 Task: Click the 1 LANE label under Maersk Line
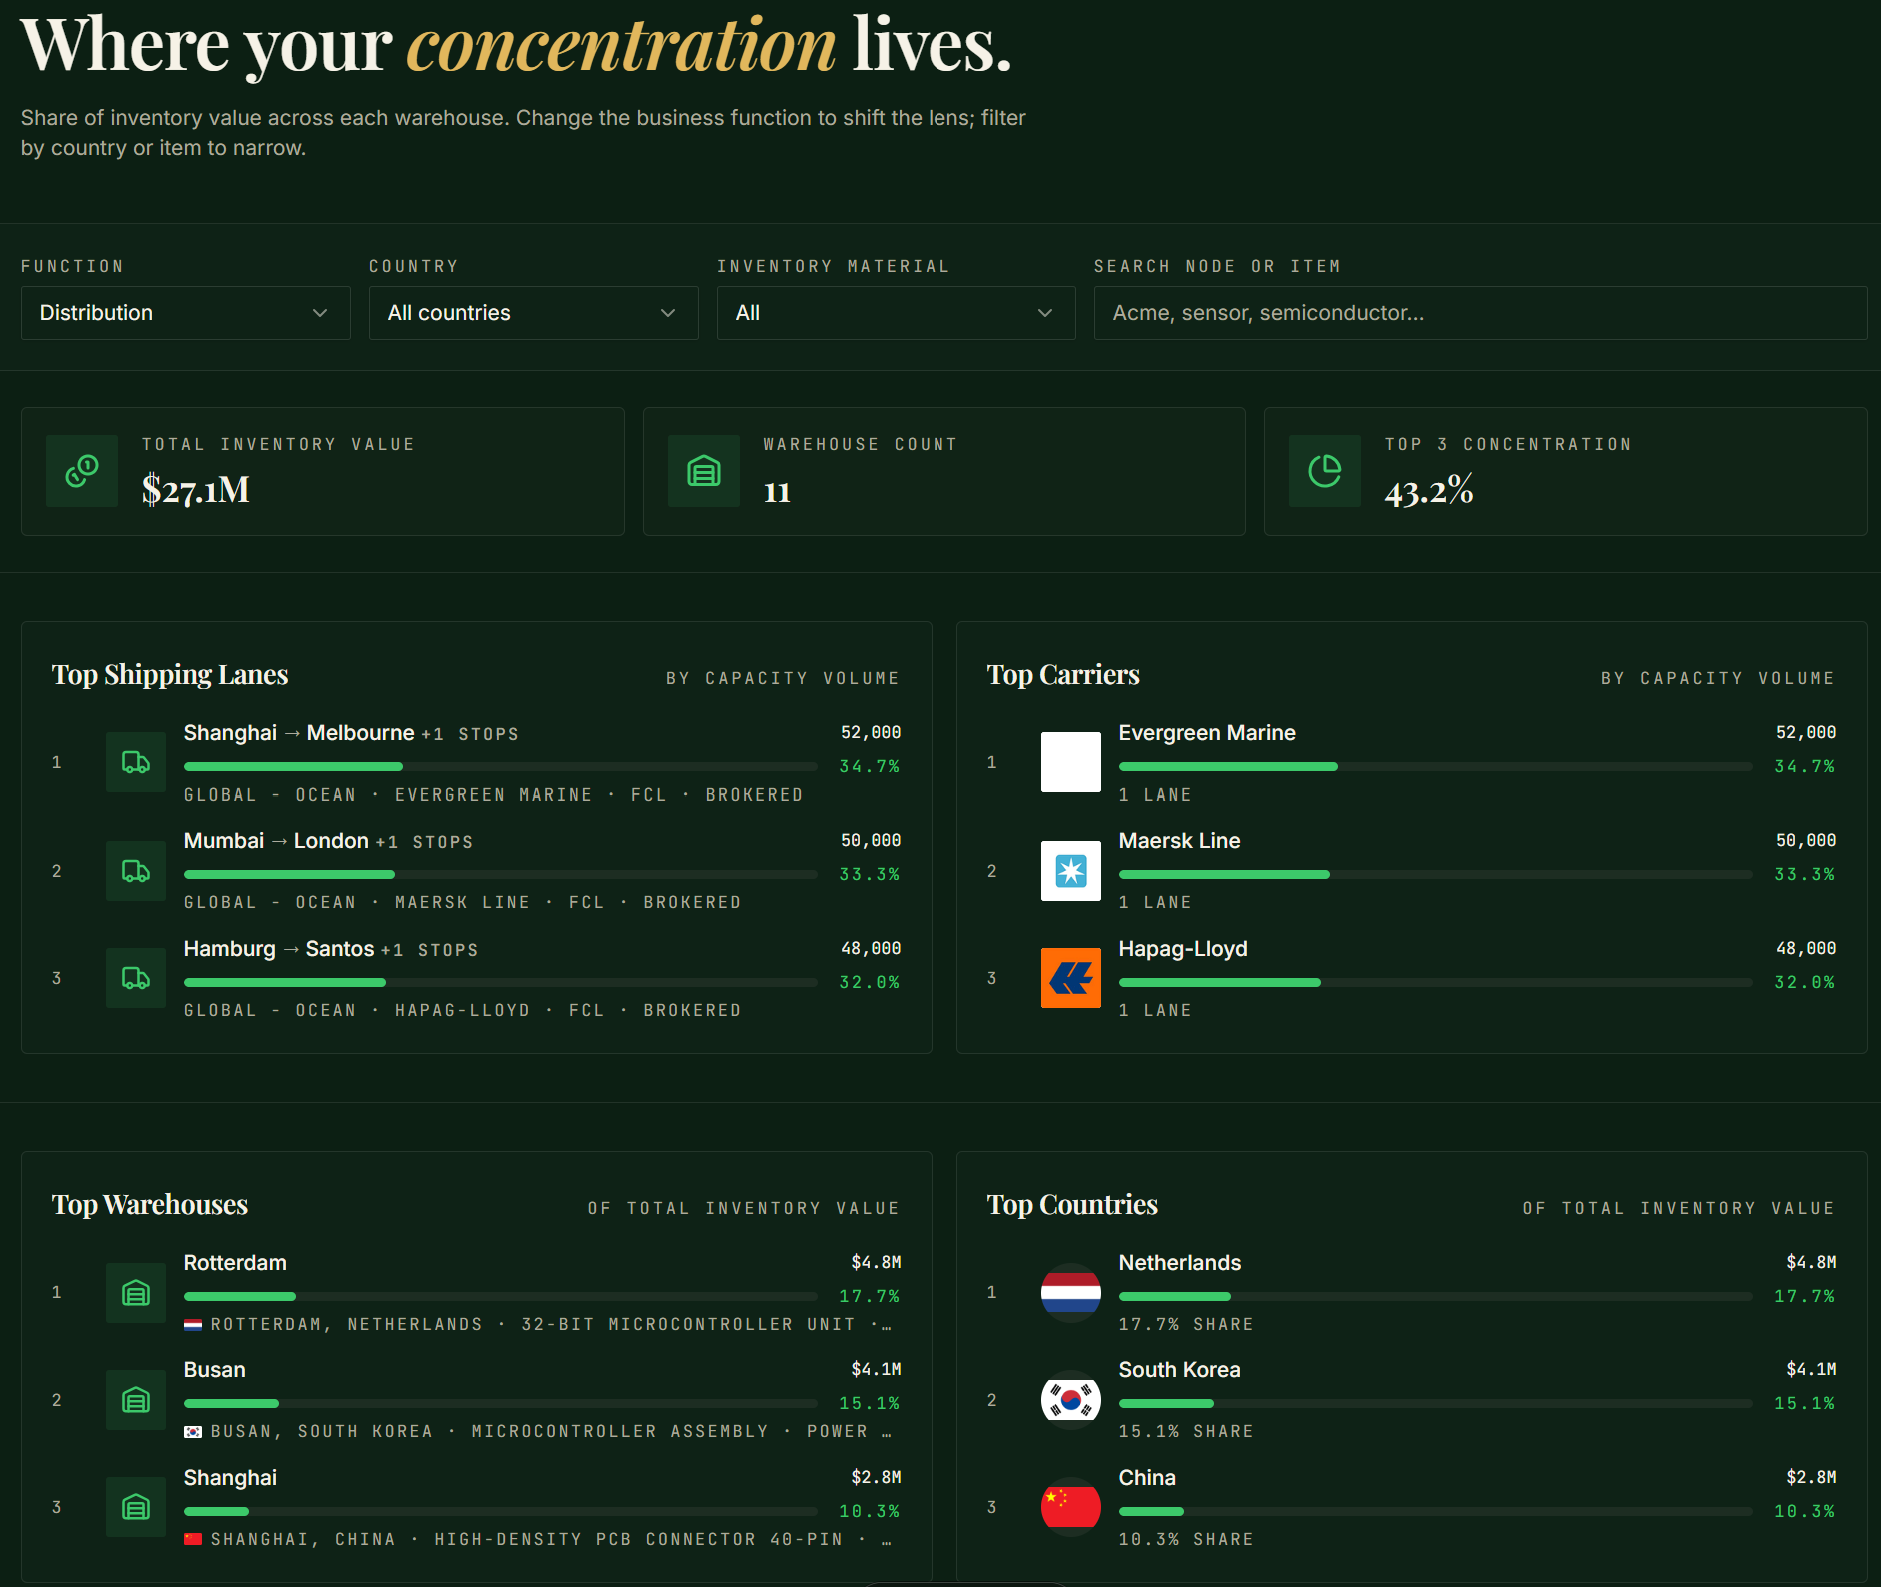tap(1155, 903)
